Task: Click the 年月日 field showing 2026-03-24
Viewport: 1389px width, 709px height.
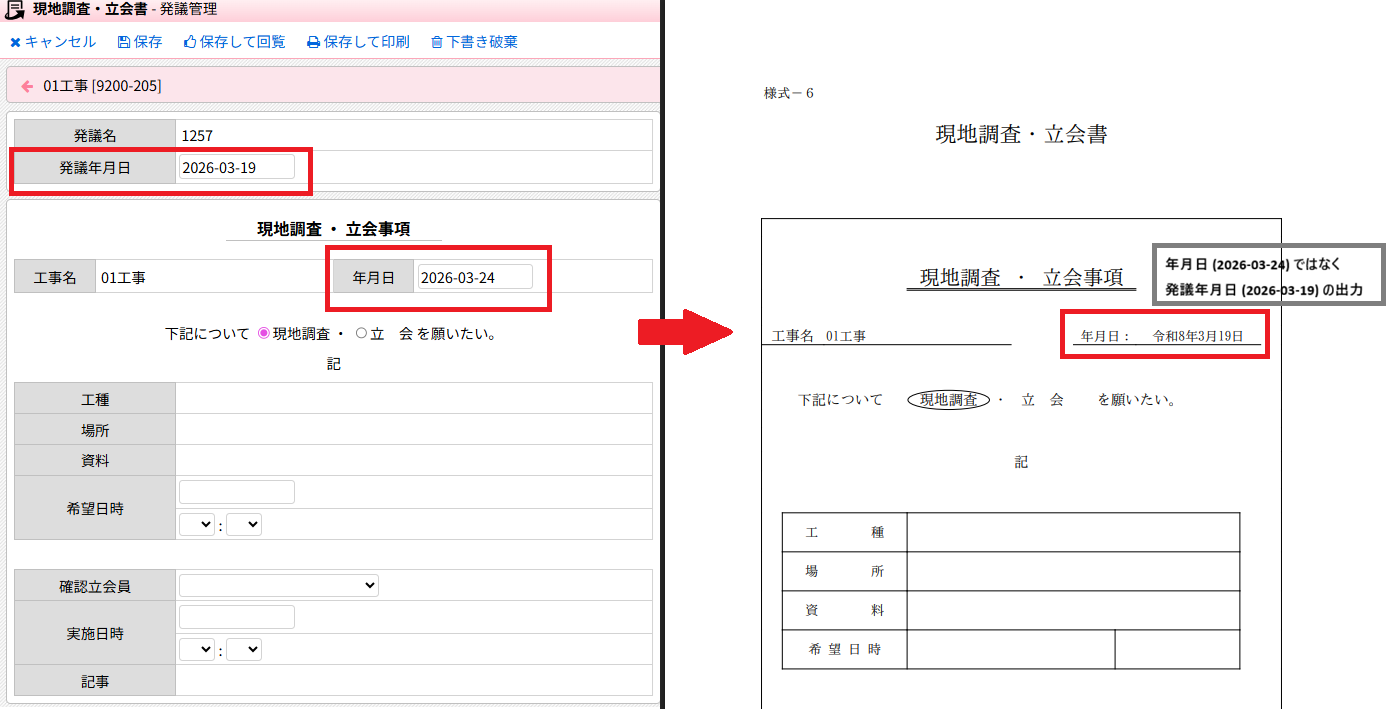Action: [x=474, y=277]
